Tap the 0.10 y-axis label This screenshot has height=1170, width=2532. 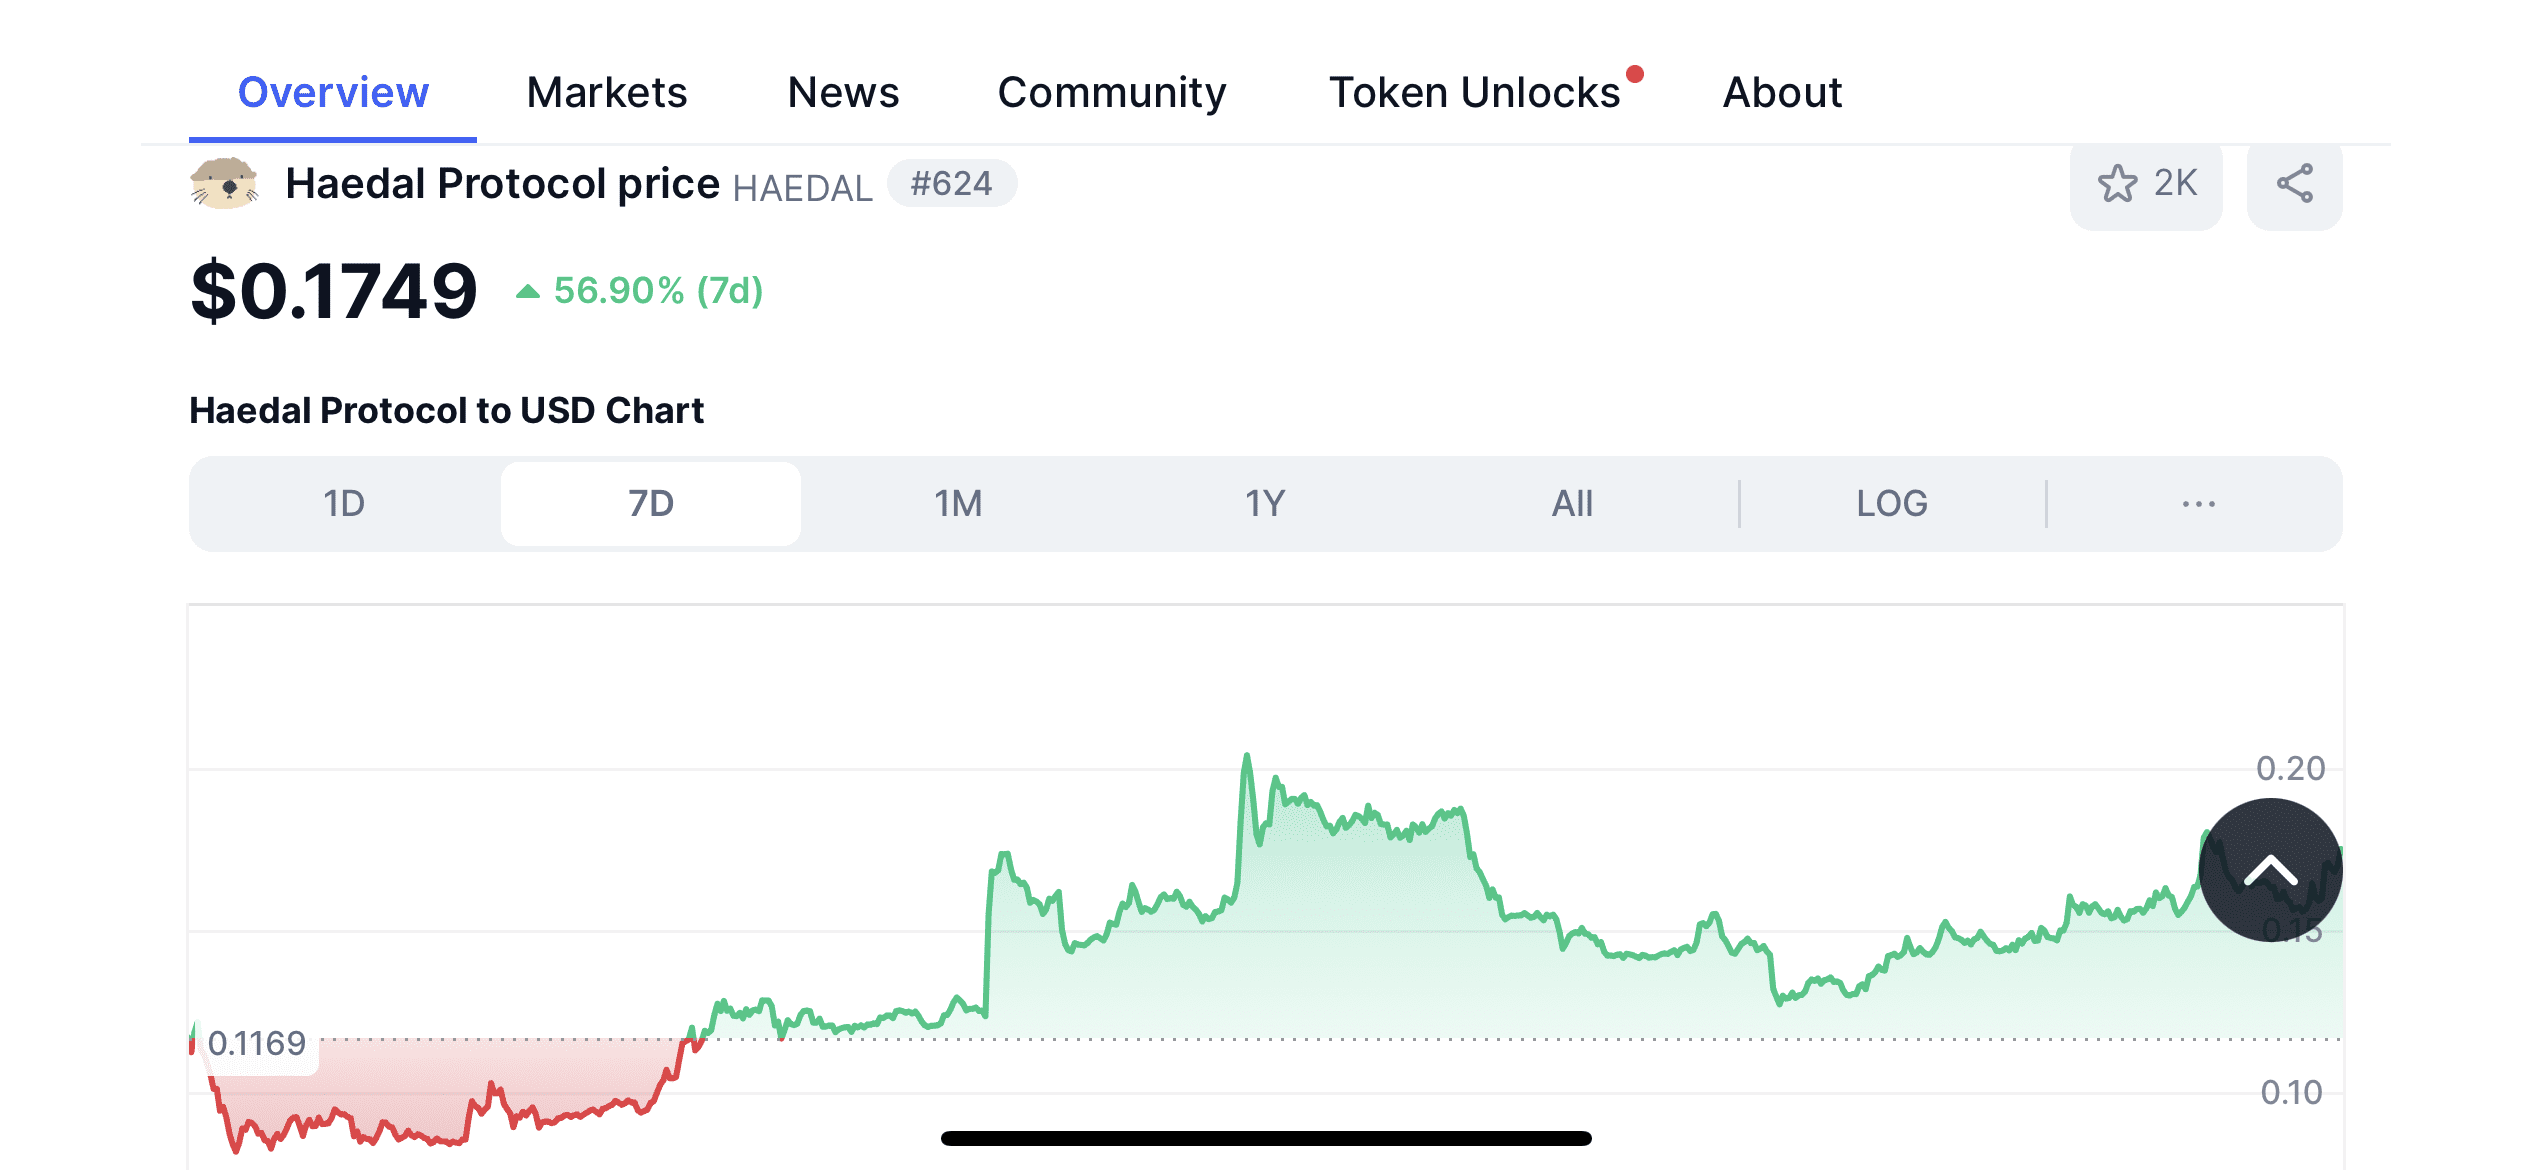2291,1092
